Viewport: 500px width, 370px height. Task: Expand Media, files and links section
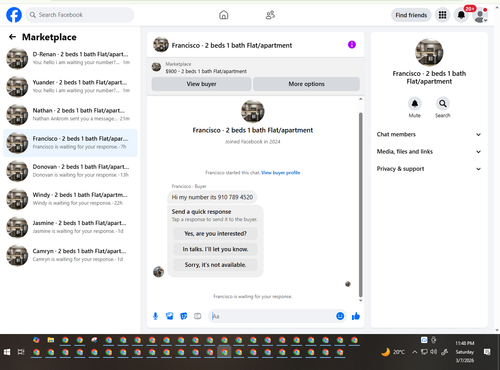429,152
